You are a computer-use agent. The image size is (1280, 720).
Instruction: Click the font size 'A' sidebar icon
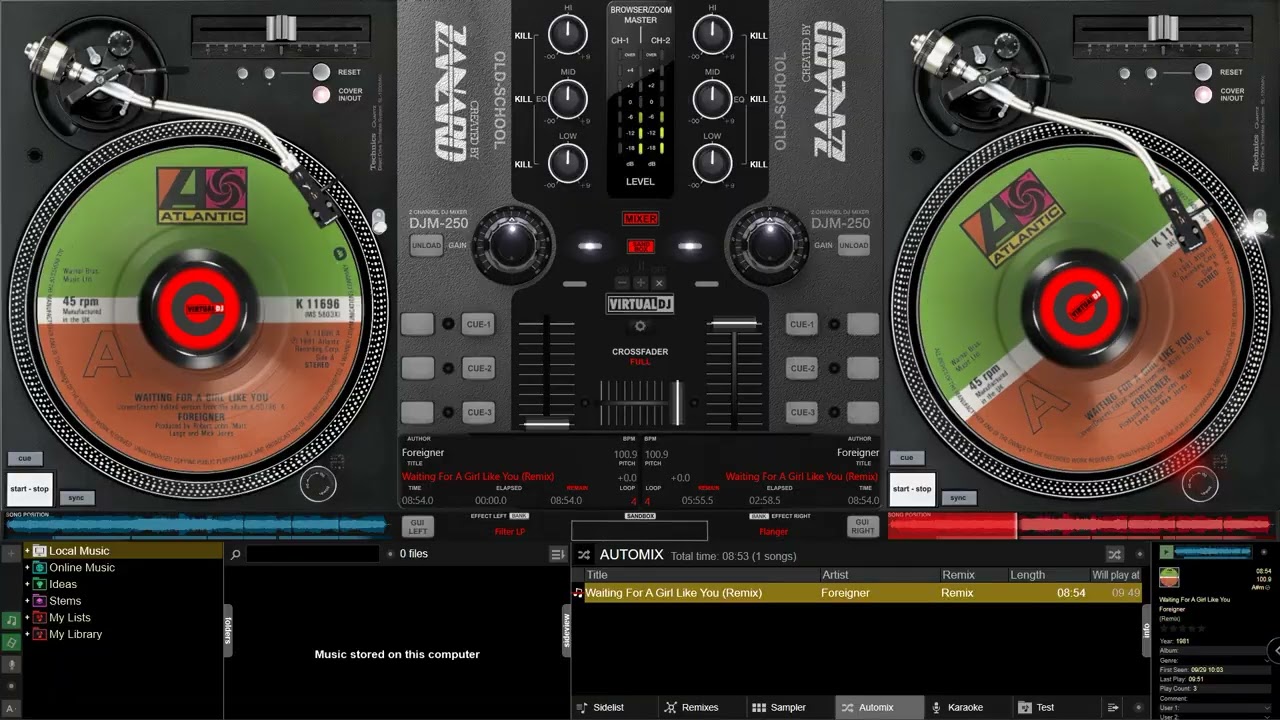point(11,709)
